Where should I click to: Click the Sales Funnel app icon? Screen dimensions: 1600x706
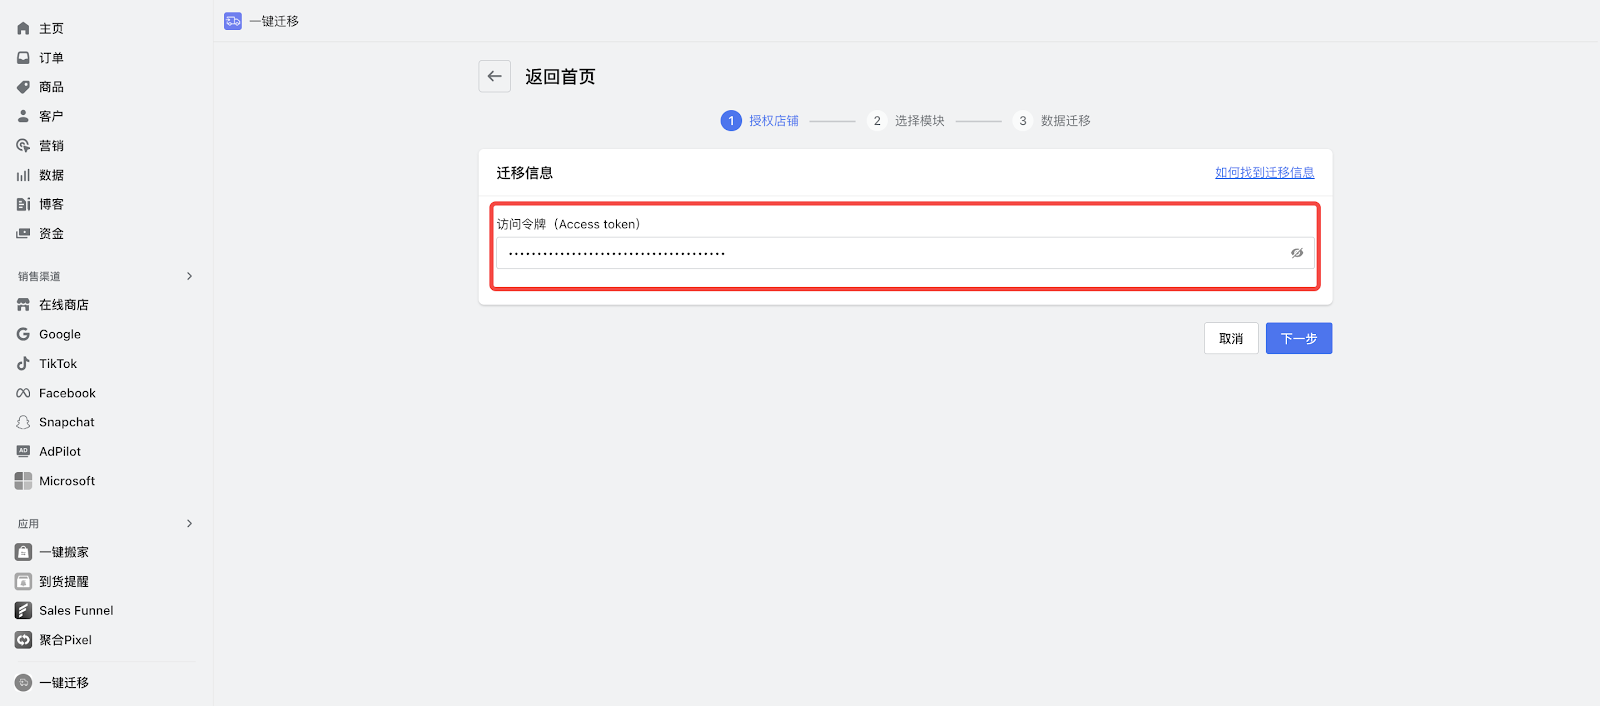click(x=23, y=610)
